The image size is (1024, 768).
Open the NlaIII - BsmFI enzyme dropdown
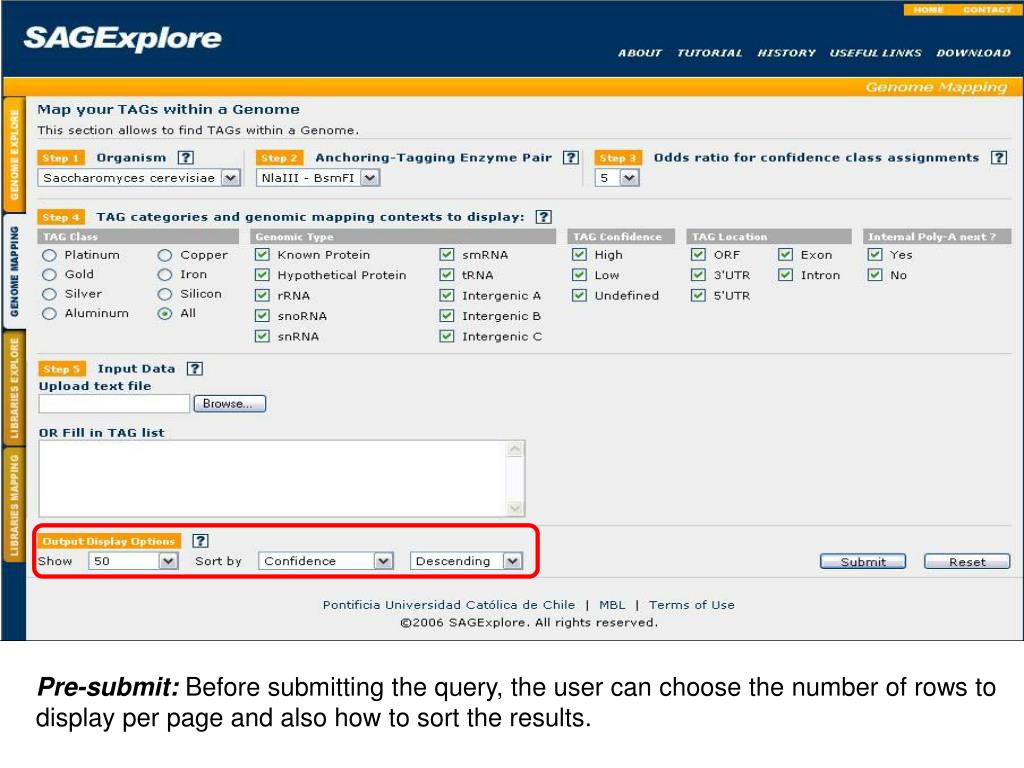click(318, 178)
